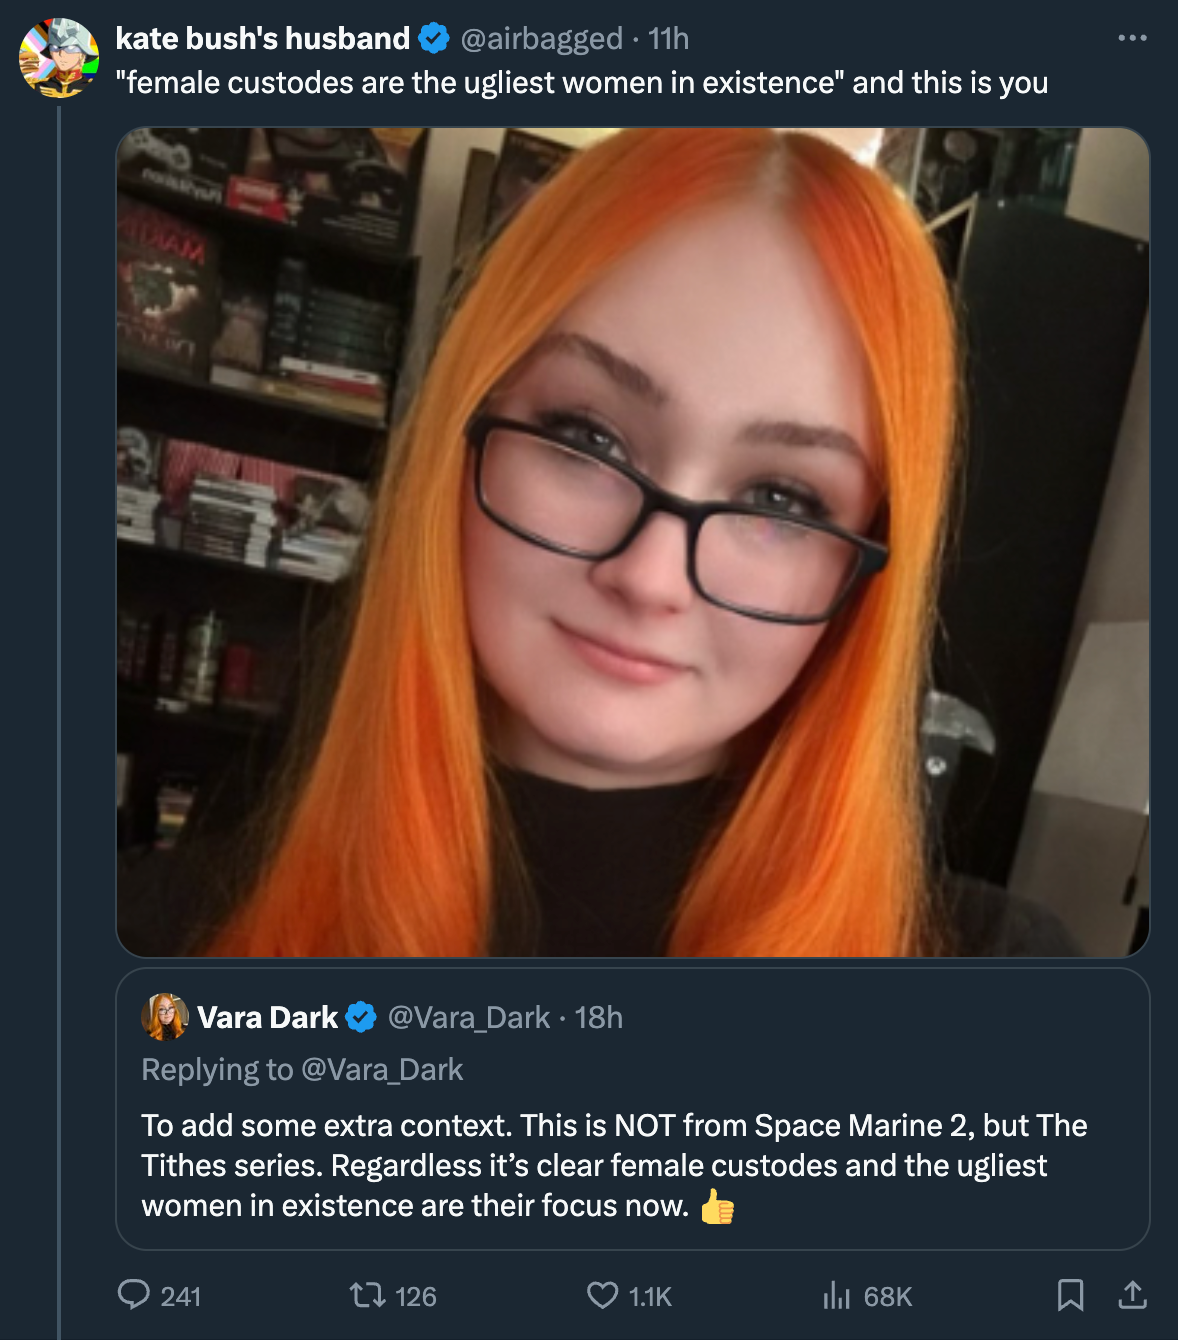Open the kate bush's husband profile avatar
Viewport: 1178px width, 1340px height.
point(59,58)
